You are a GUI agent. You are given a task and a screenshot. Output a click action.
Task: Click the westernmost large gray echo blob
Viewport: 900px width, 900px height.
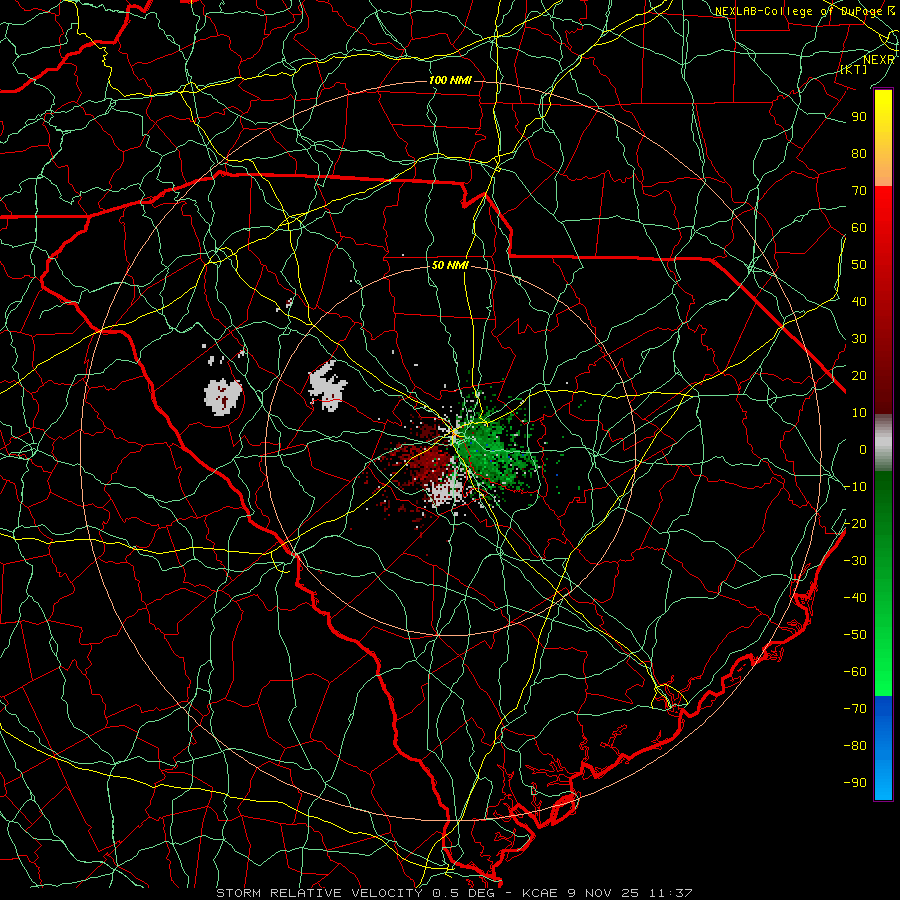coord(223,396)
